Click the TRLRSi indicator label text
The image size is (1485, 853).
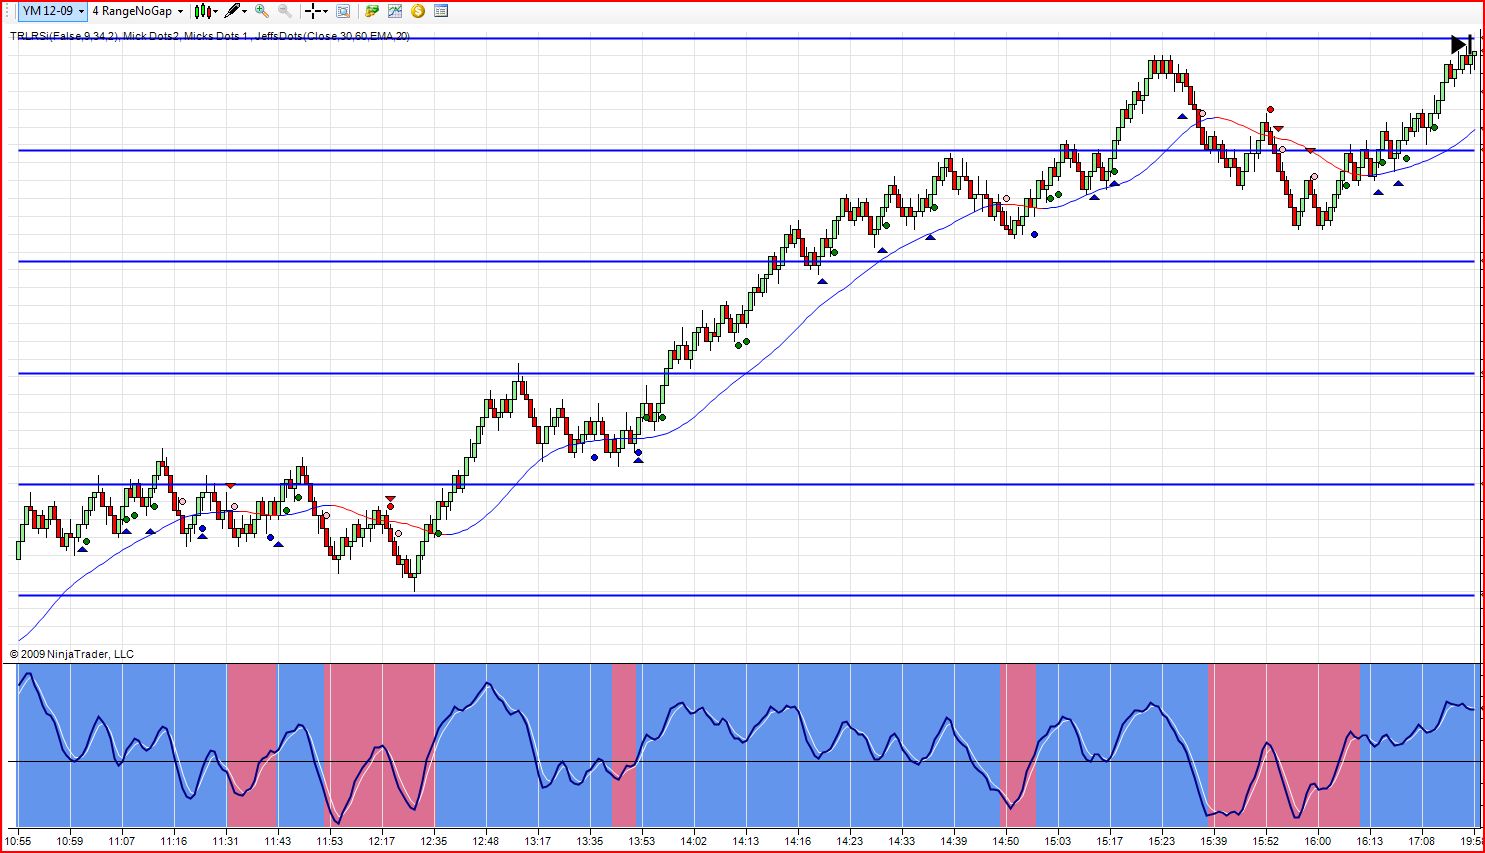pyautogui.click(x=65, y=37)
